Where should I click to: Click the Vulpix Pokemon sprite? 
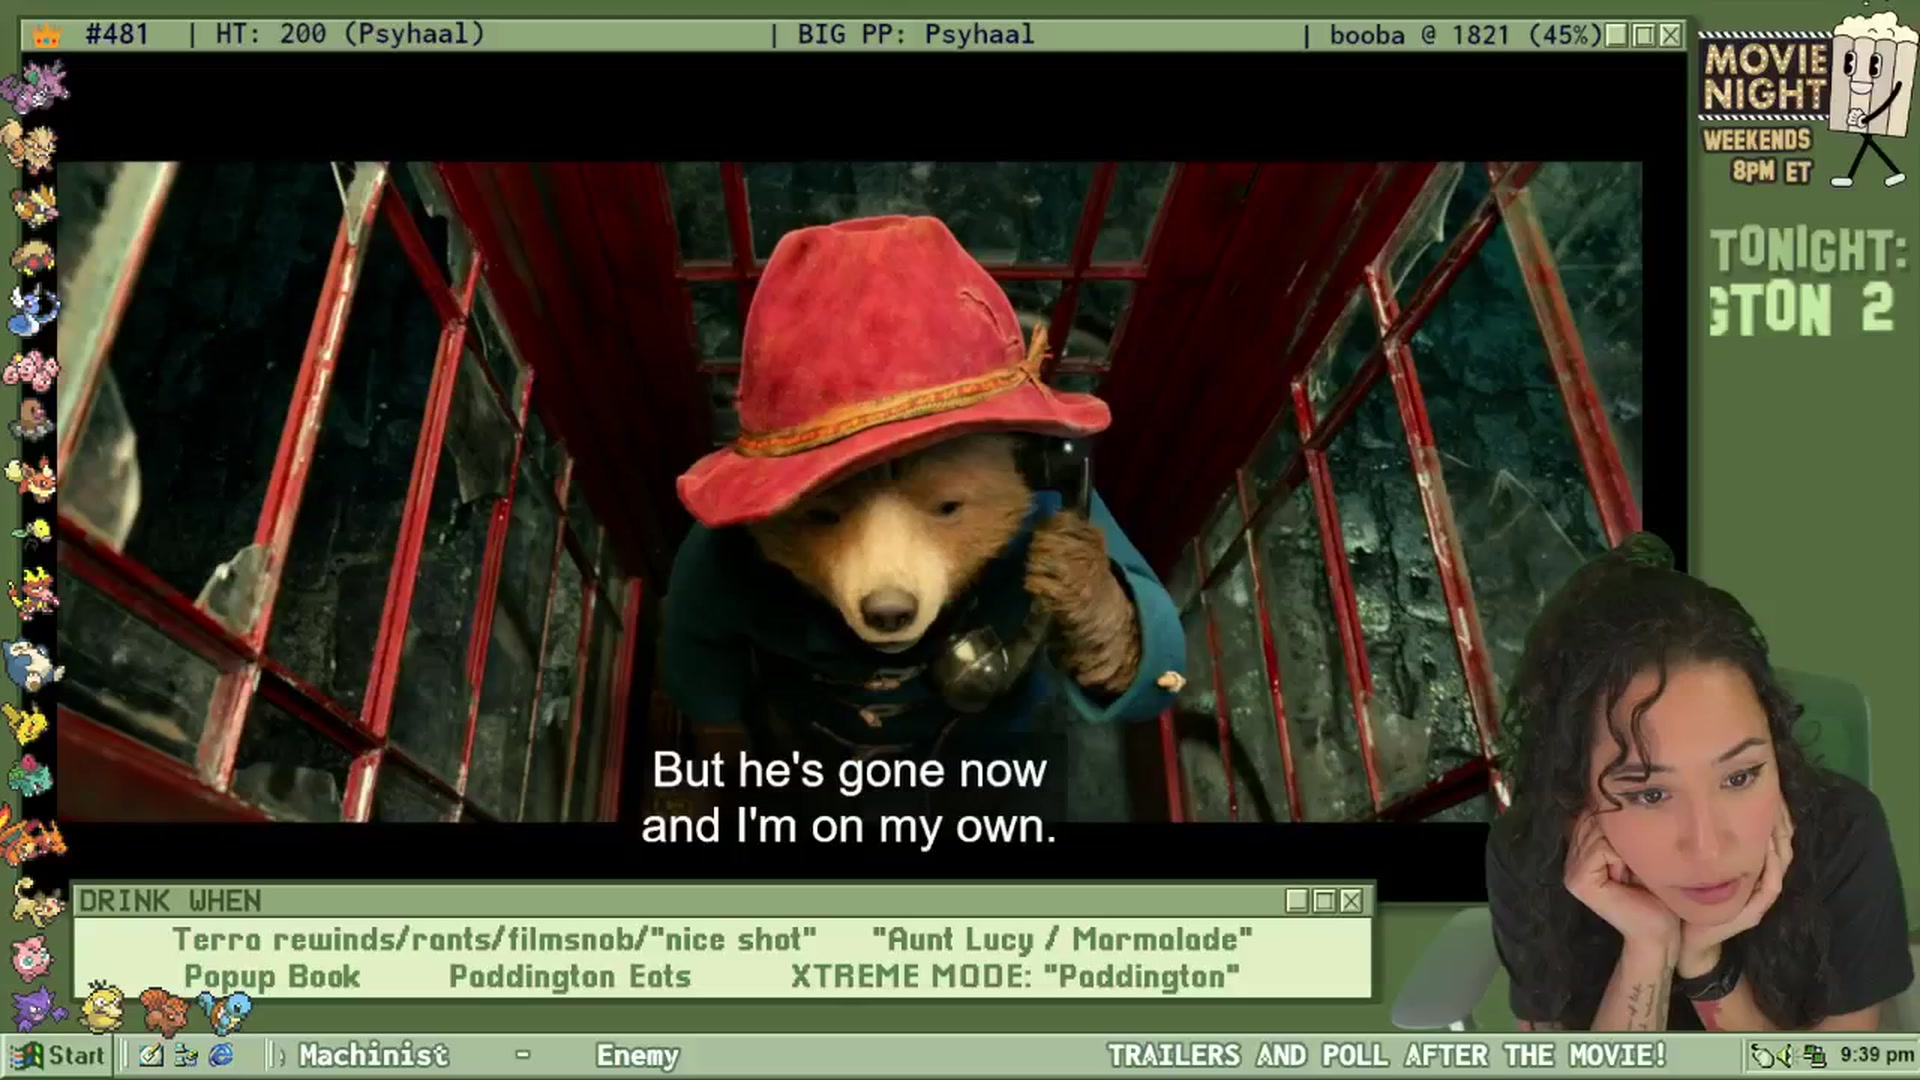click(x=163, y=1010)
